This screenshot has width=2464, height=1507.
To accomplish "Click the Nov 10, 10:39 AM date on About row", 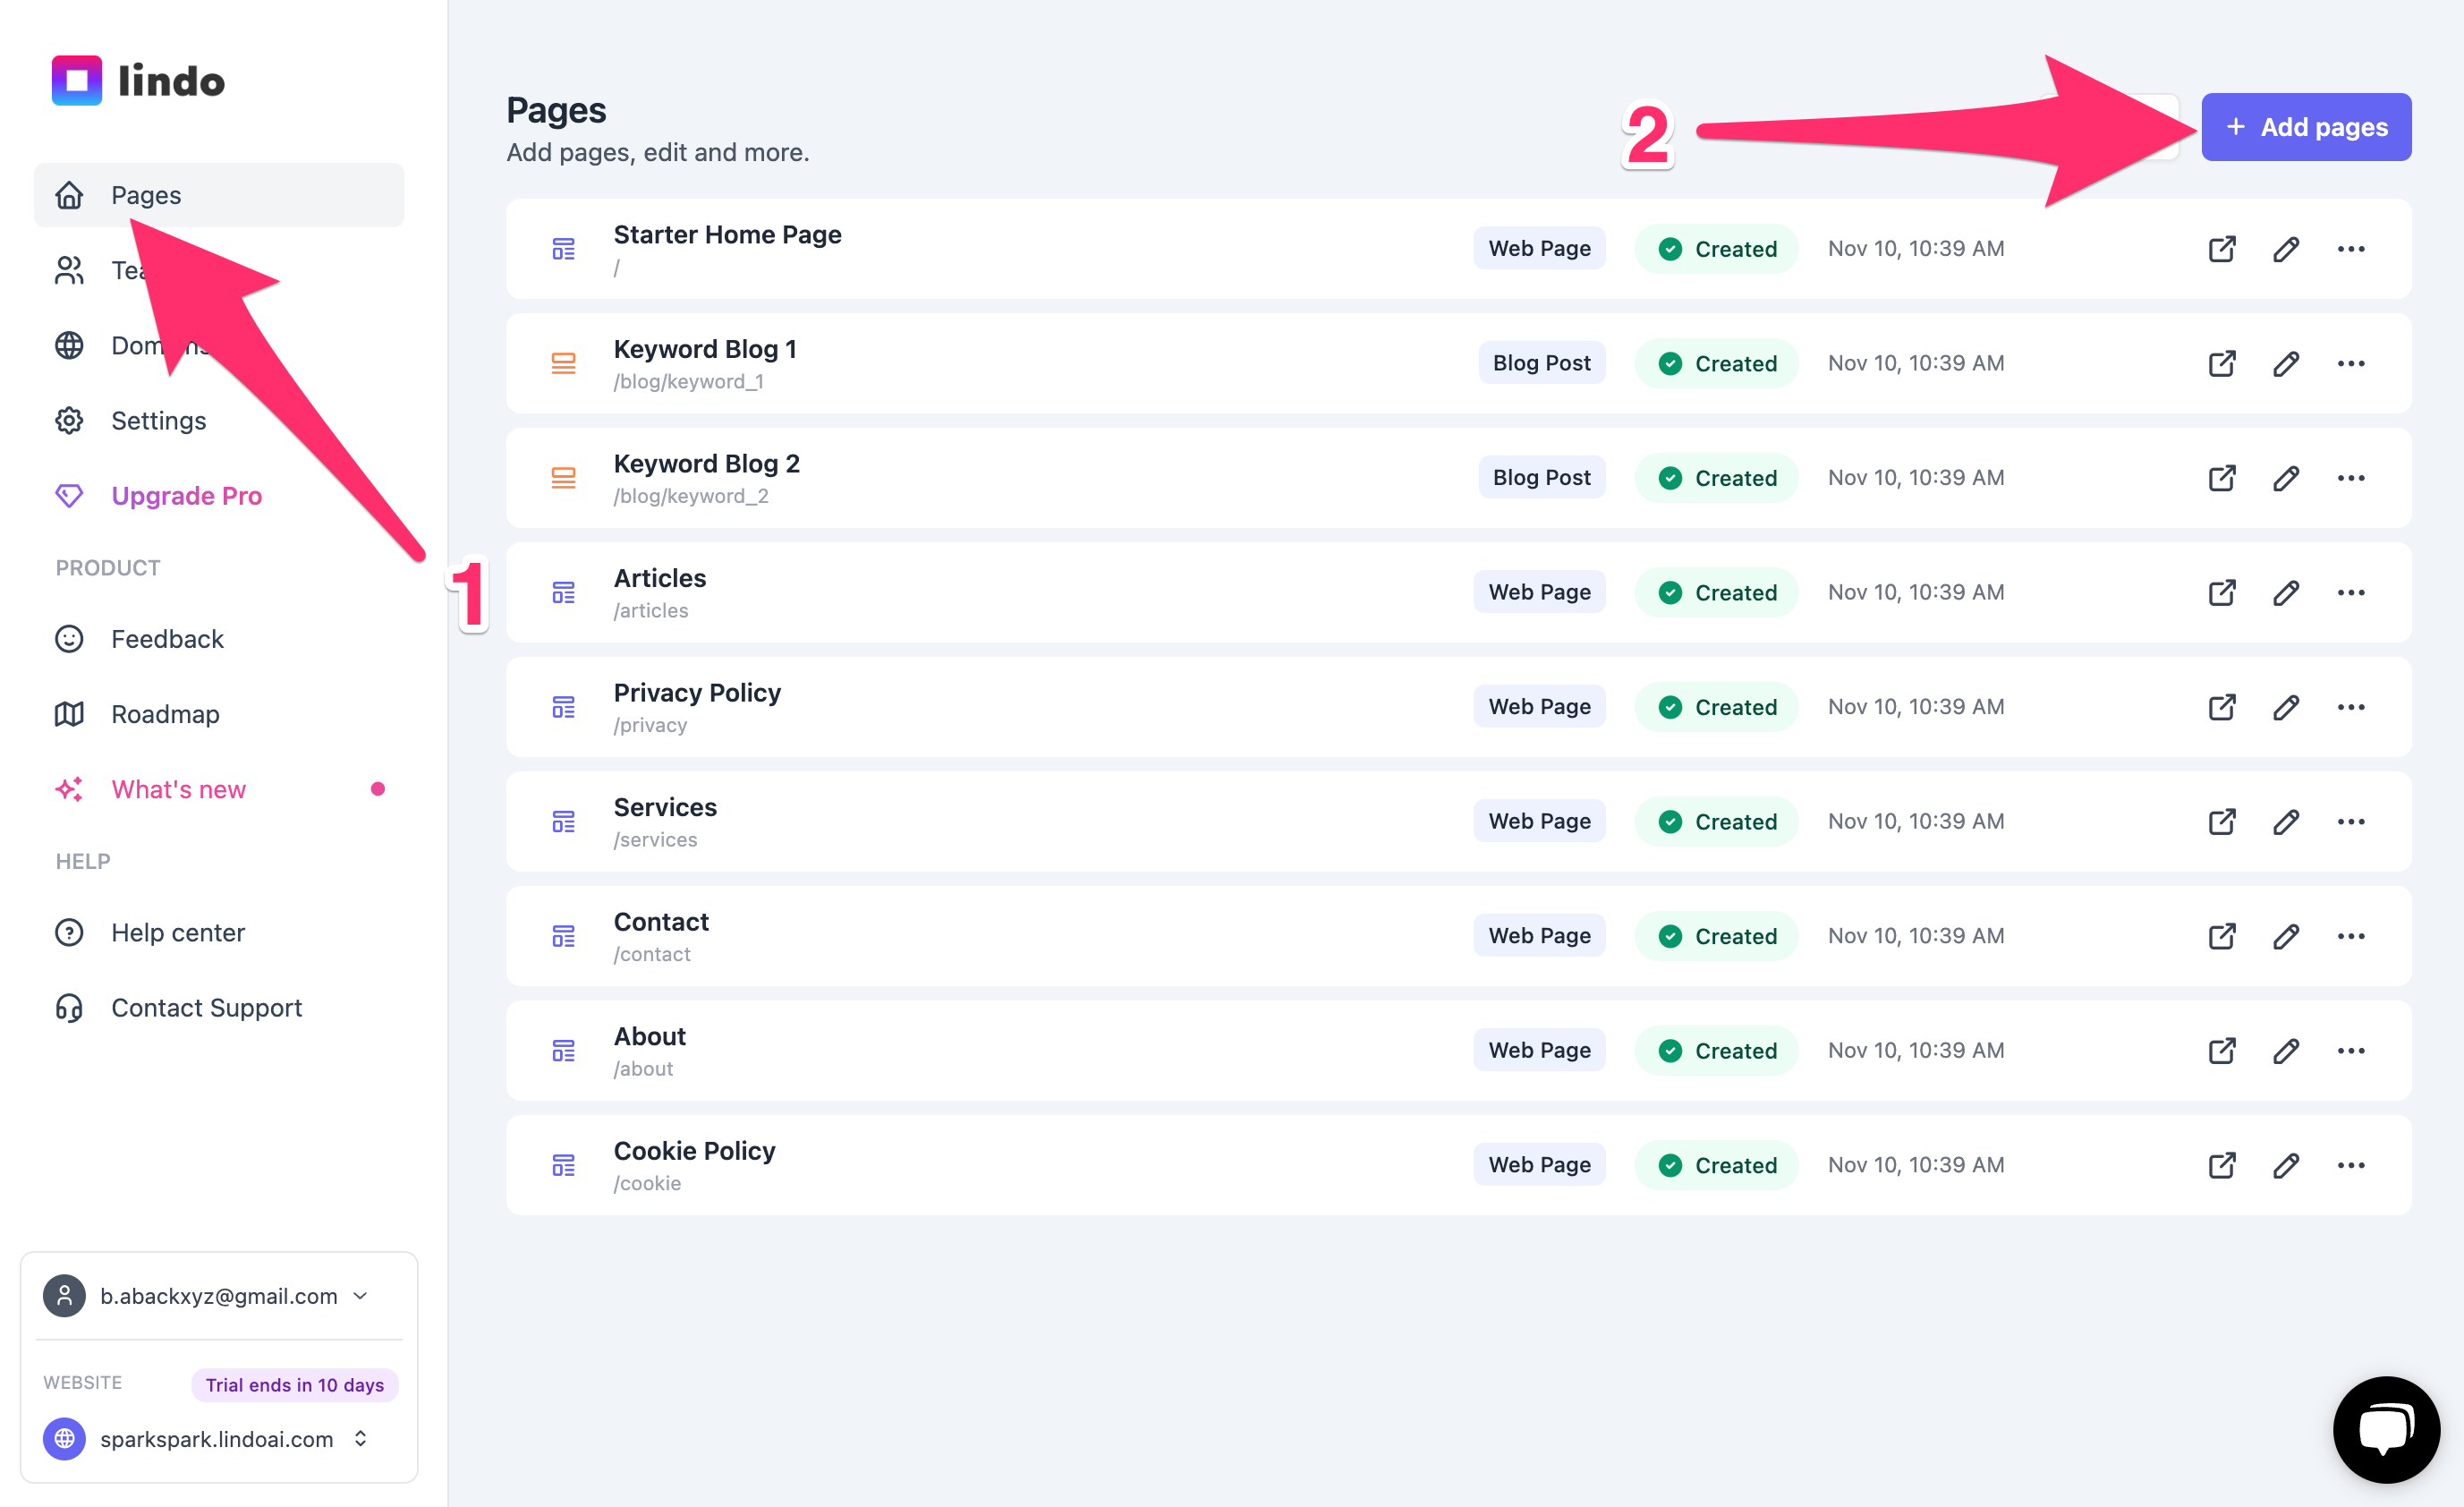I will [1916, 1050].
